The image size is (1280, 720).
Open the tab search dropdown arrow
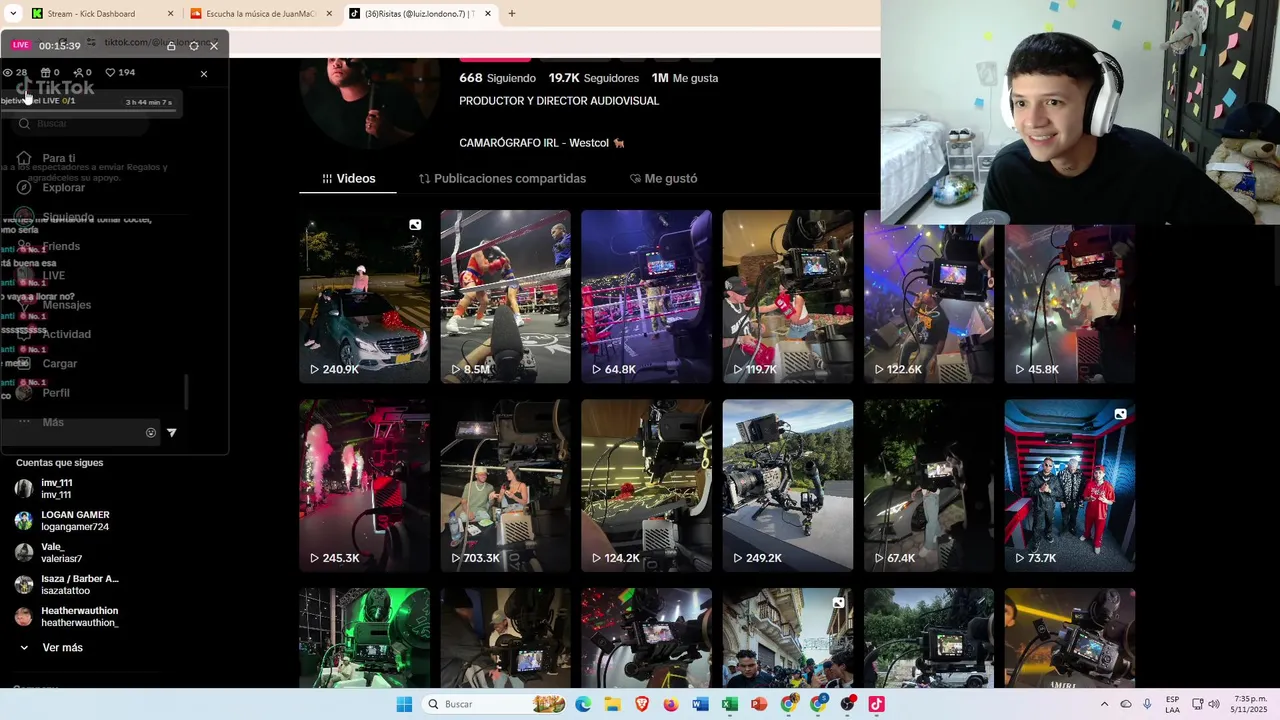[x=13, y=14]
